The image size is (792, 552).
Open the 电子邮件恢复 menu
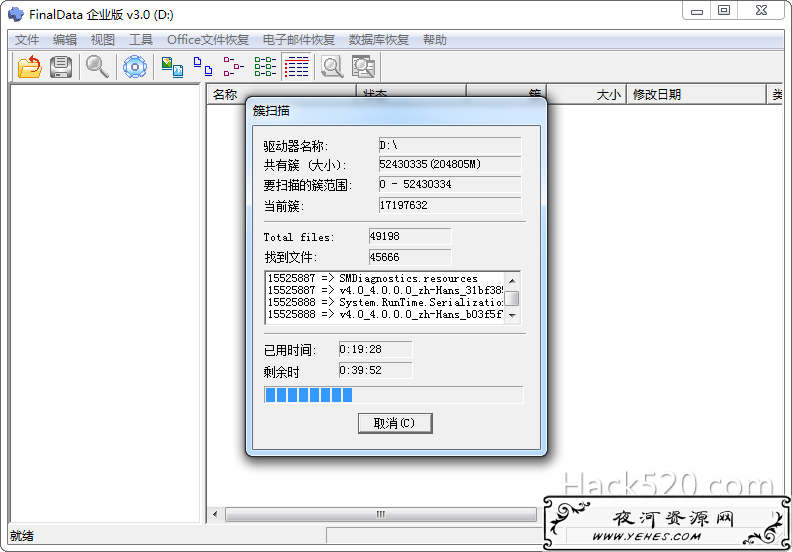click(299, 40)
